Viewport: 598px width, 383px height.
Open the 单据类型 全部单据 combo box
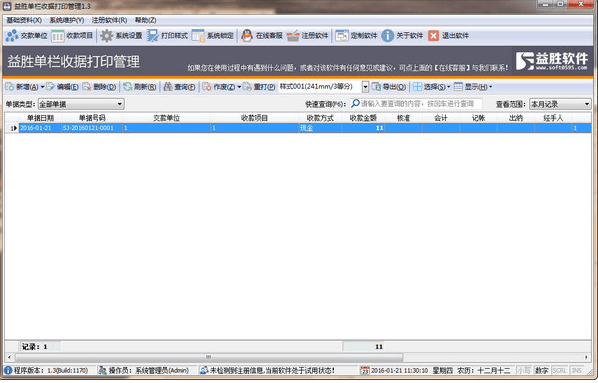81,104
